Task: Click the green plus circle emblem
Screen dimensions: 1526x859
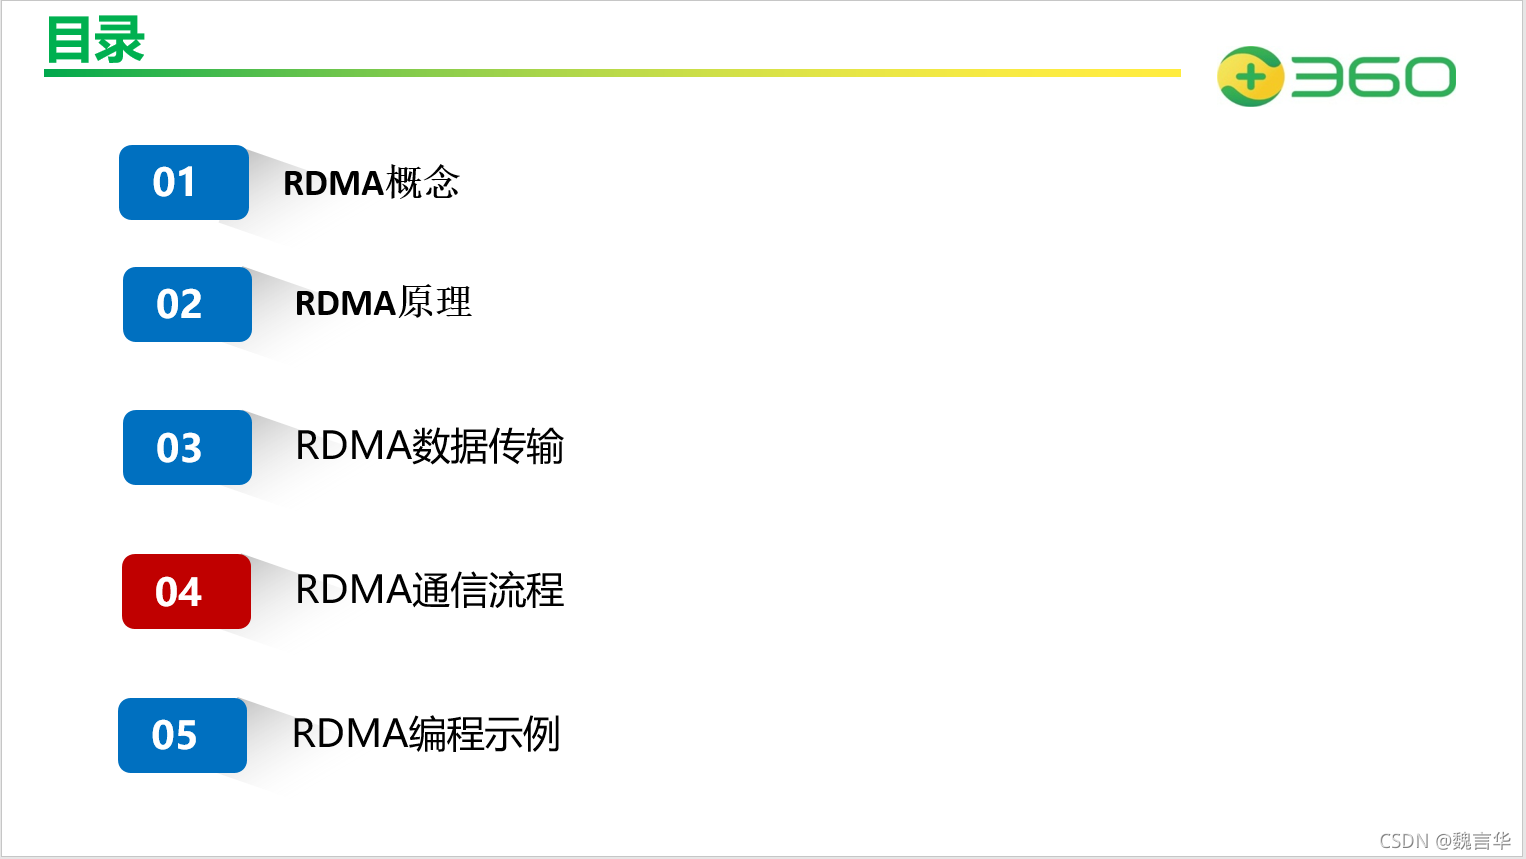Action: pos(1250,76)
